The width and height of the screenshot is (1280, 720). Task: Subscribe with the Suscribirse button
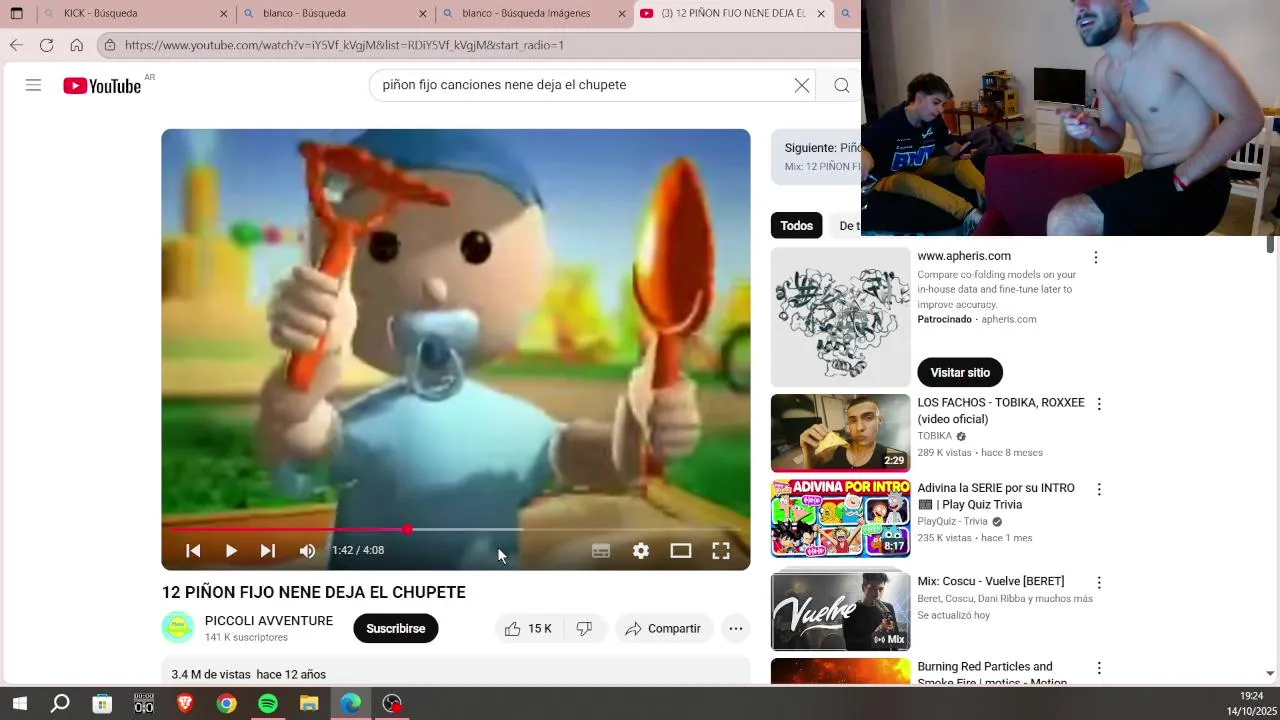pyautogui.click(x=396, y=628)
